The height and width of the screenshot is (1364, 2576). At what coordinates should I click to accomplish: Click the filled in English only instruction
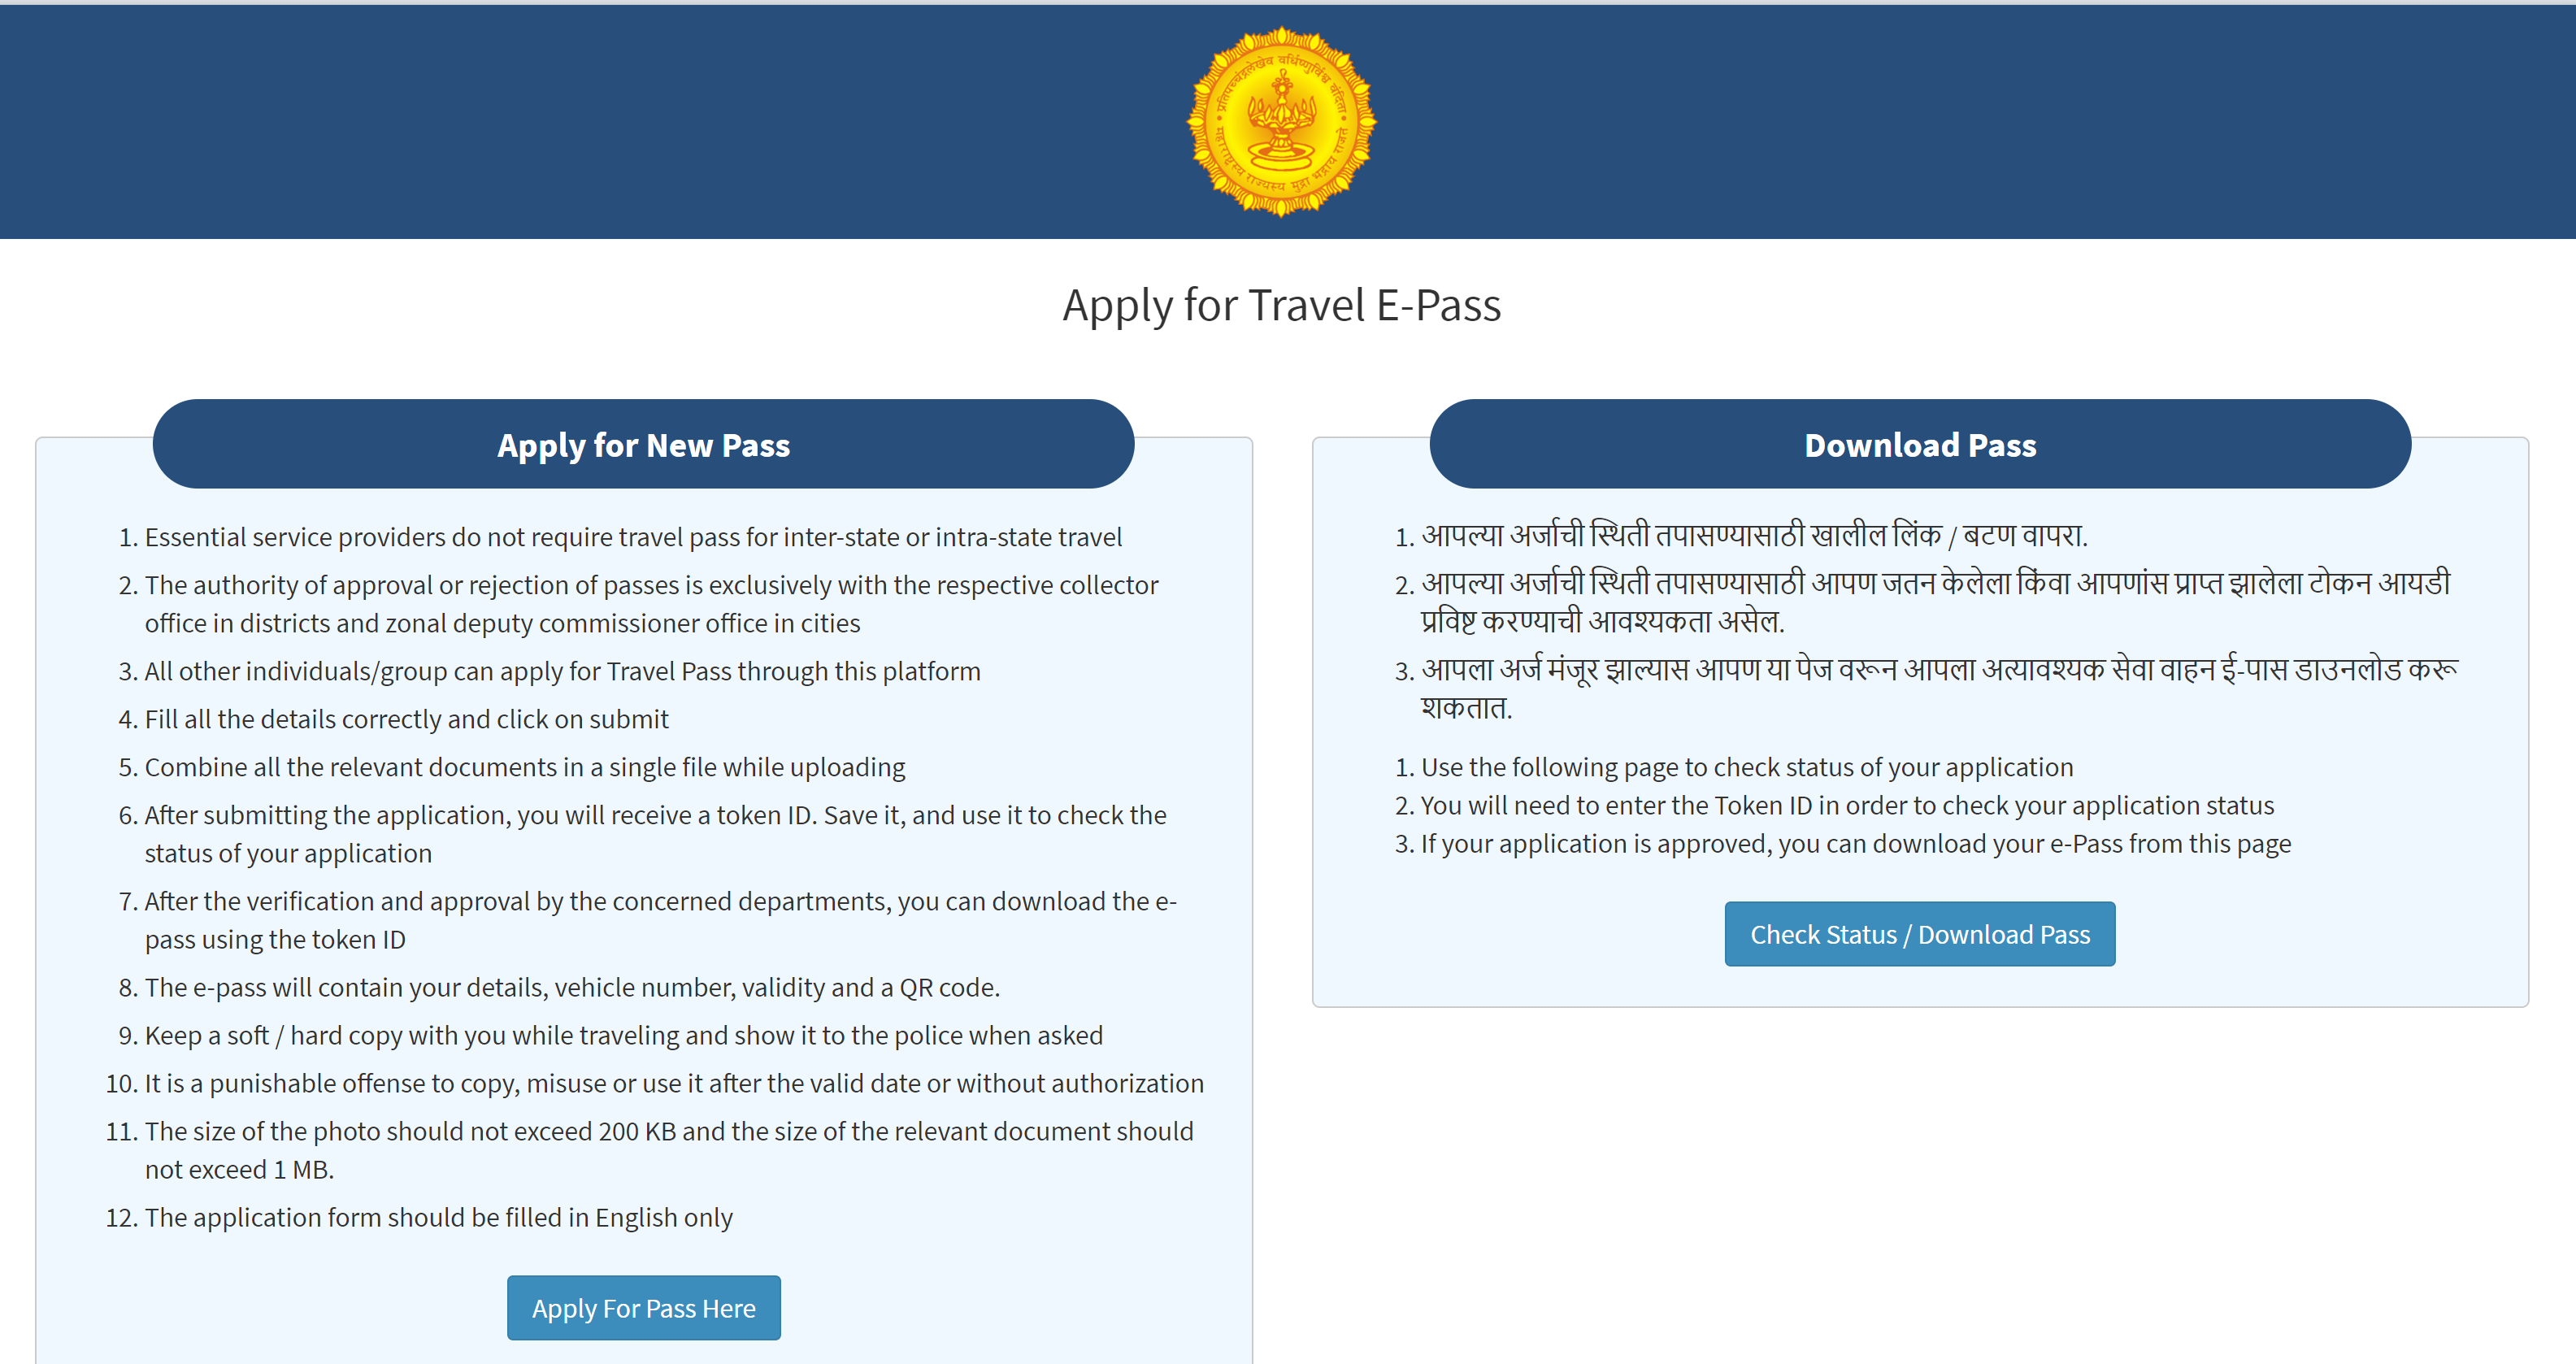[x=438, y=1217]
